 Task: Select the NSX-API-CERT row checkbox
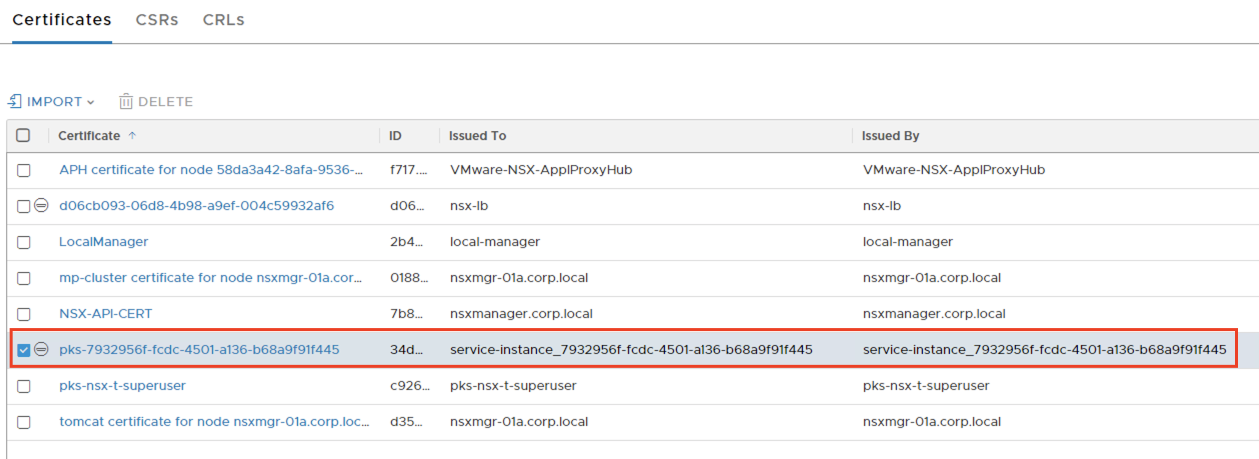click(x=24, y=314)
